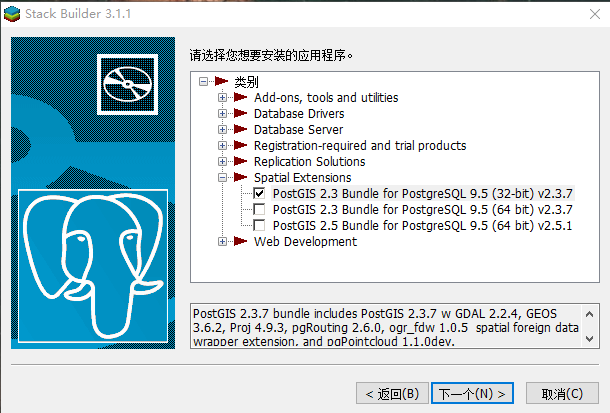Select the Database Server label
This screenshot has width=610, height=413.
(299, 129)
